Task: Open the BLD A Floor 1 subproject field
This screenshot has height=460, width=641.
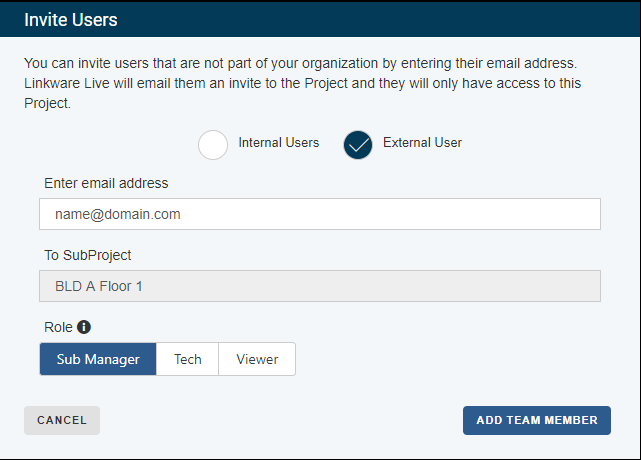Action: tap(320, 286)
